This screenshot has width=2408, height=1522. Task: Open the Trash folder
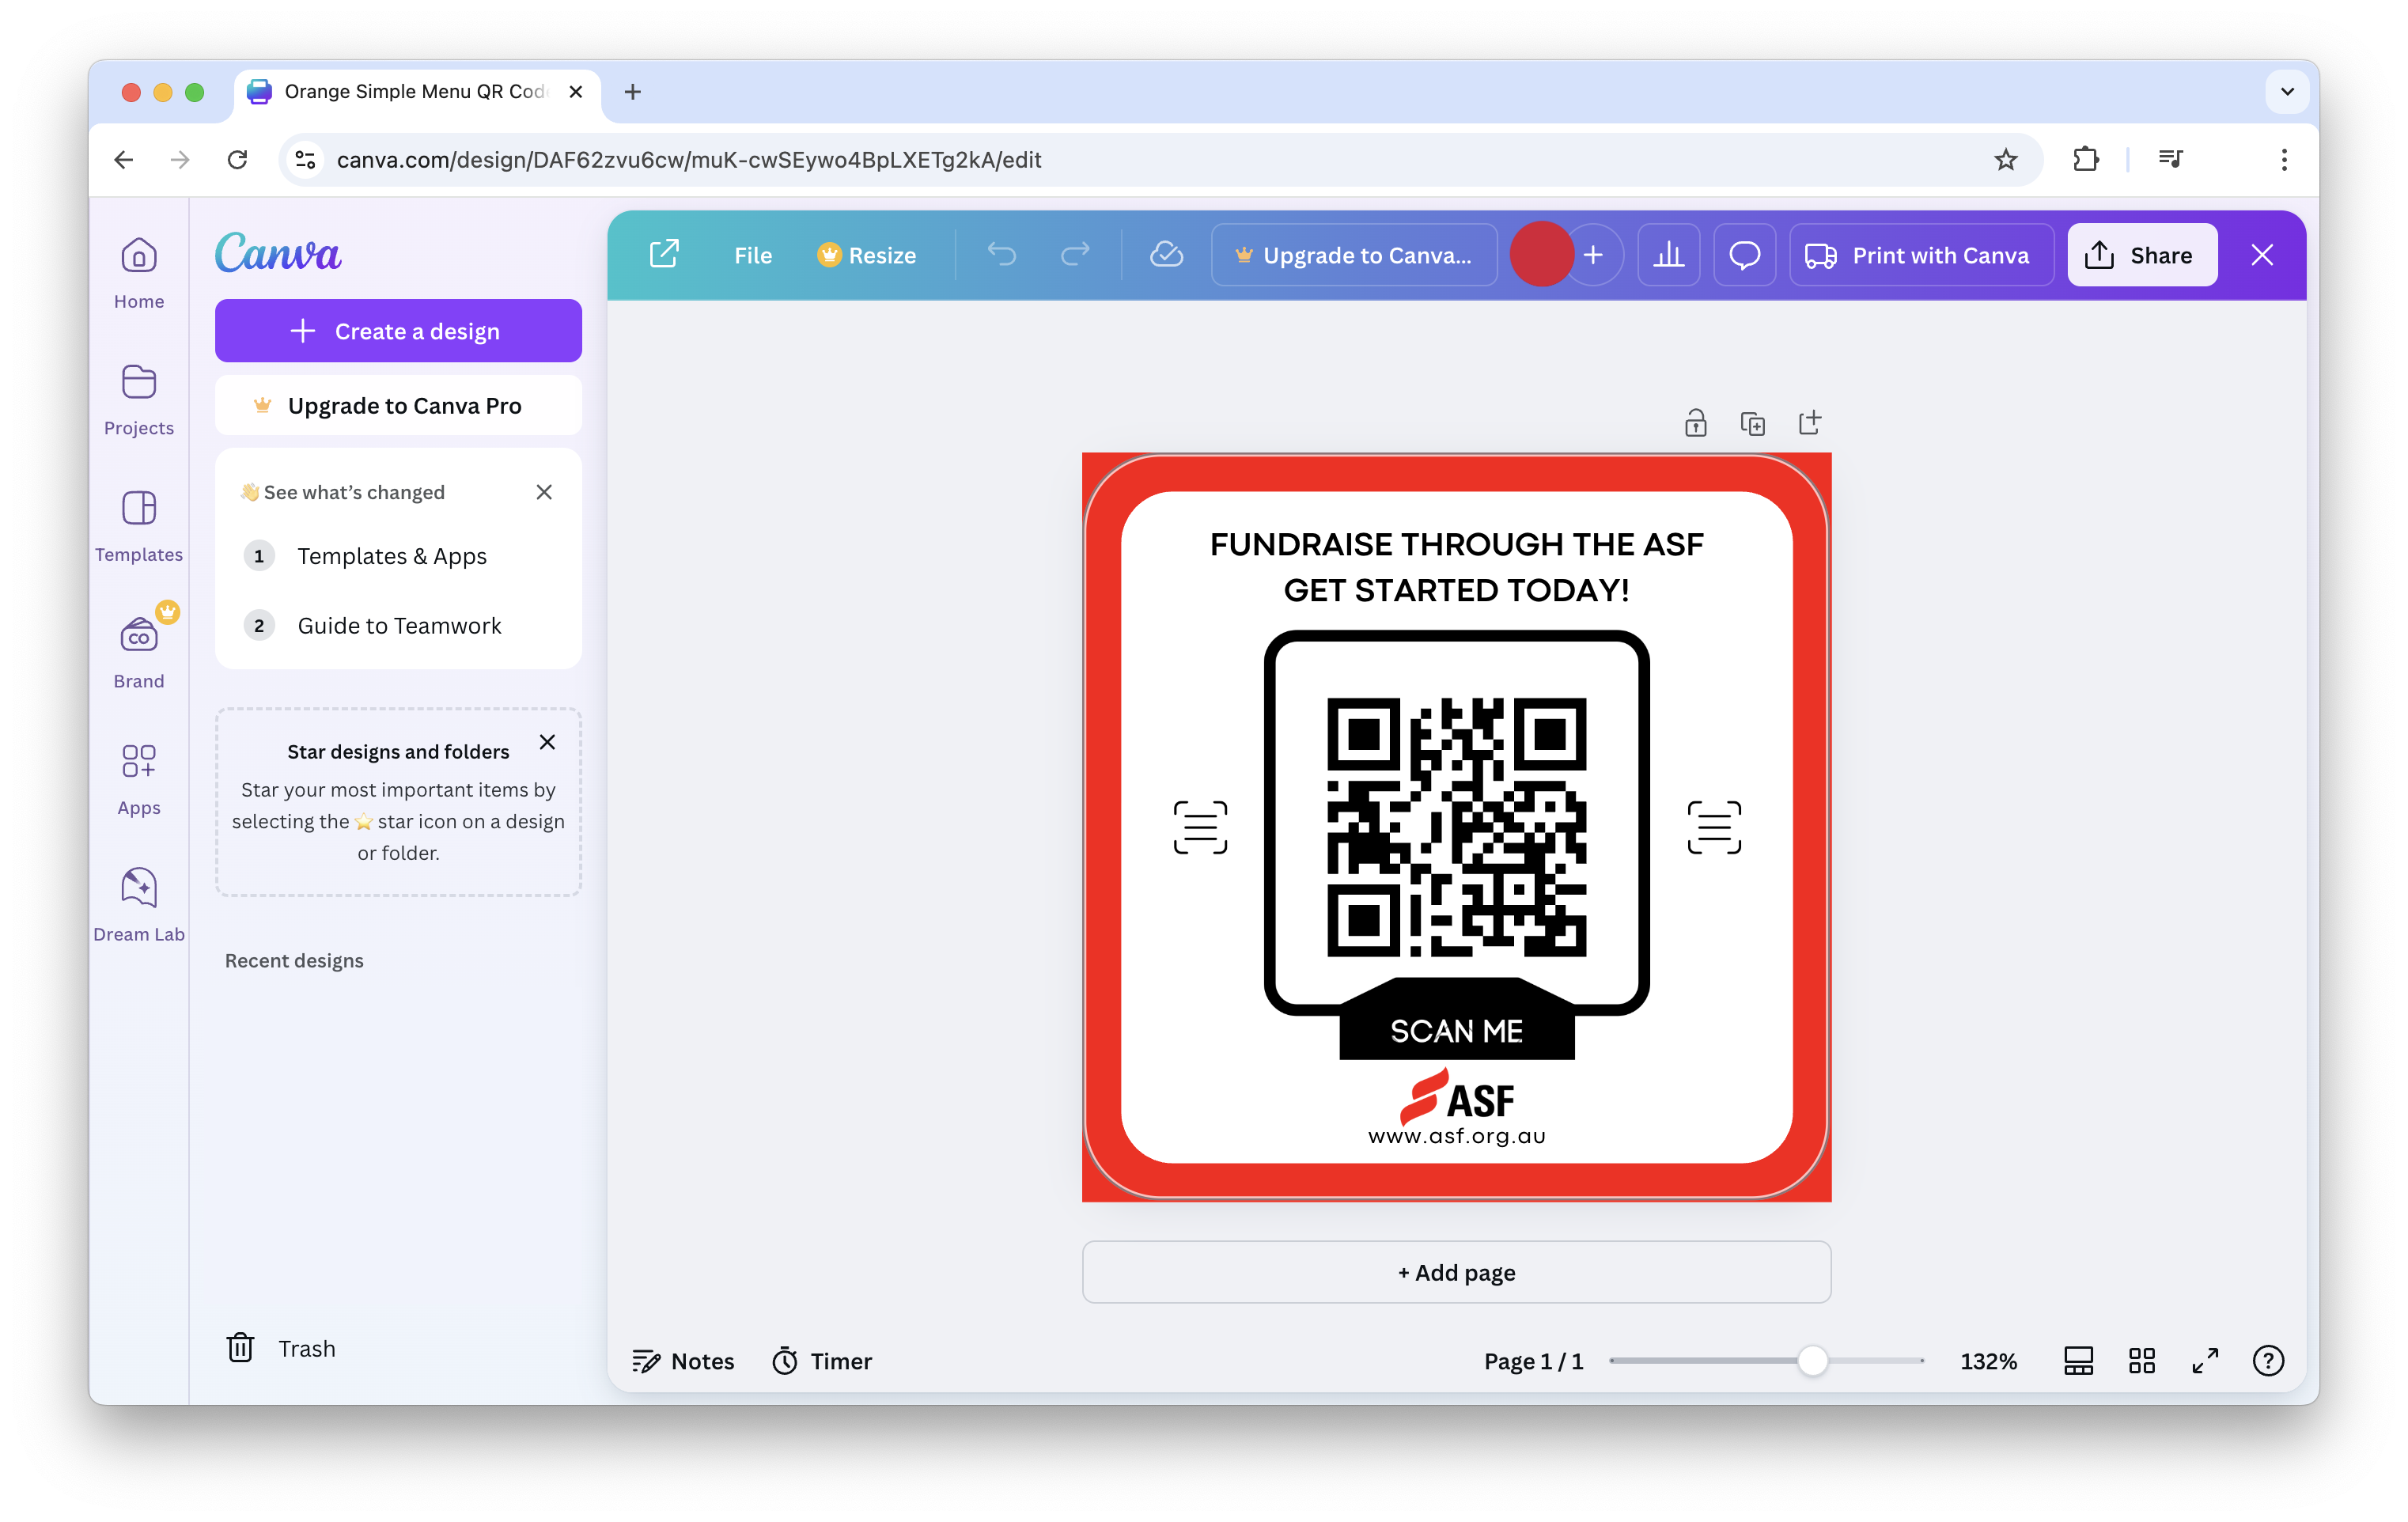click(281, 1348)
